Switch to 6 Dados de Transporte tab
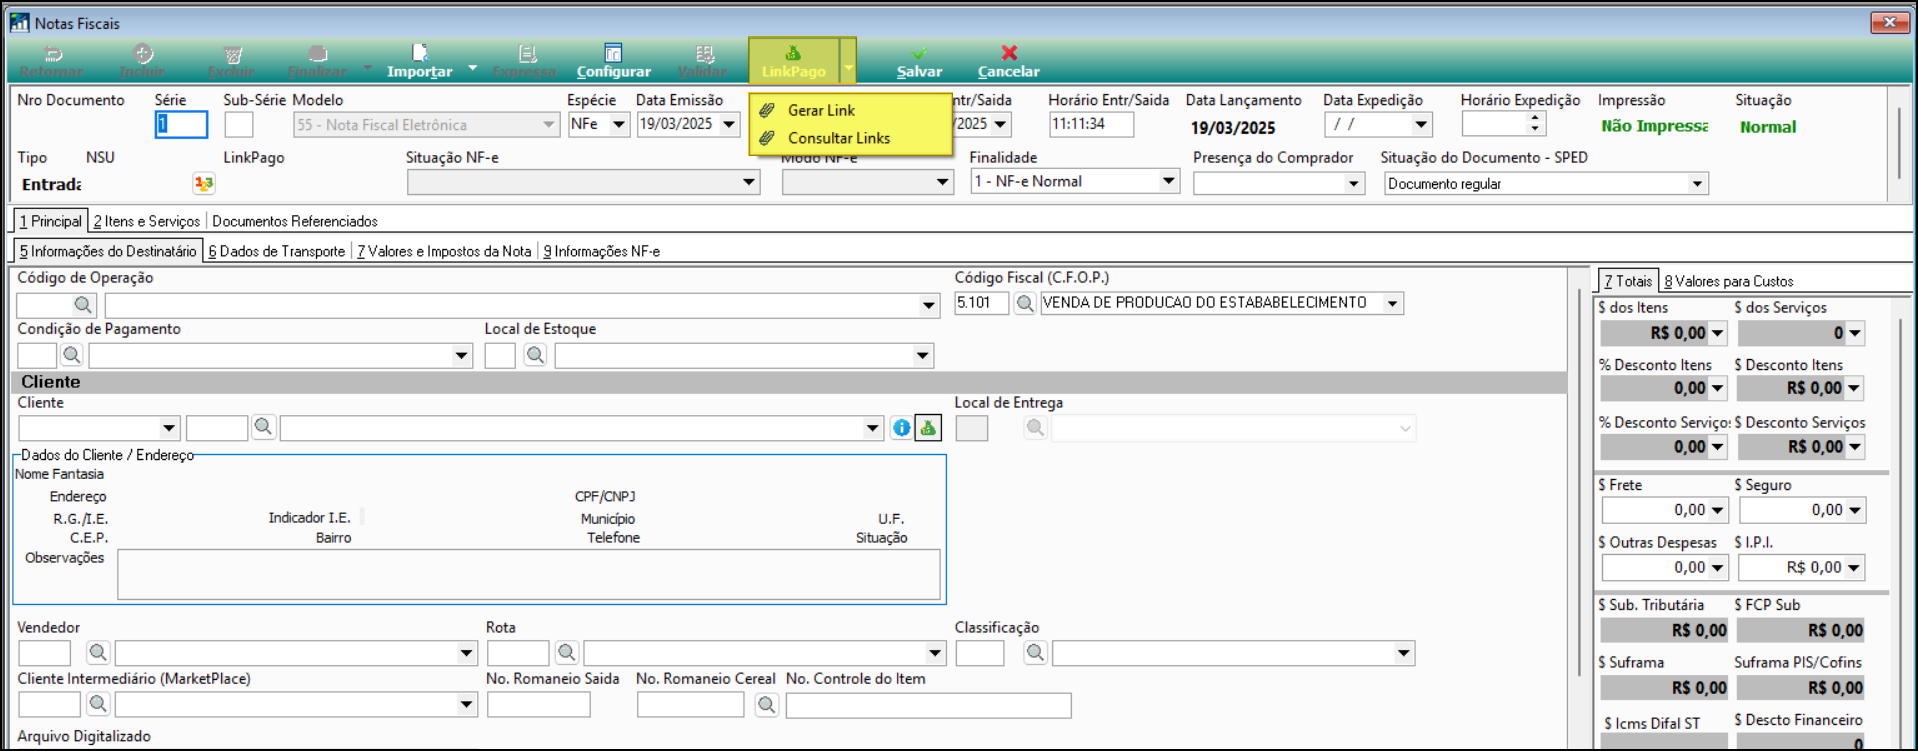The height and width of the screenshot is (751, 1918). tap(277, 251)
